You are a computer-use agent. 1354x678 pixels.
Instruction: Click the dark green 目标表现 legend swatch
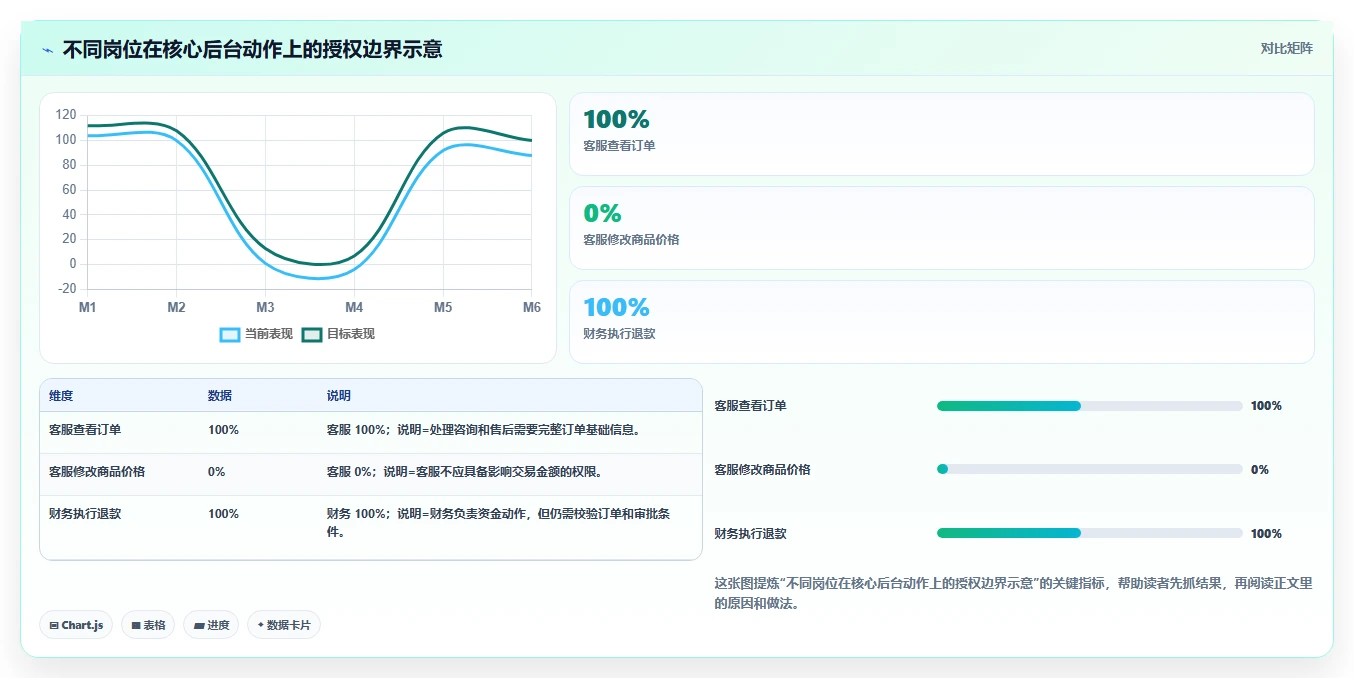[312, 334]
